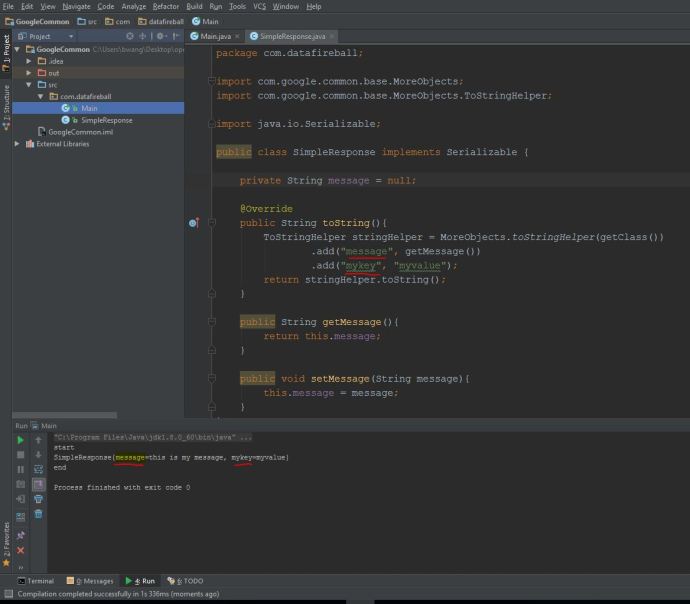Click the override gutter icon beside toString
Image resolution: width=690 pixels, height=604 pixels.
point(194,223)
